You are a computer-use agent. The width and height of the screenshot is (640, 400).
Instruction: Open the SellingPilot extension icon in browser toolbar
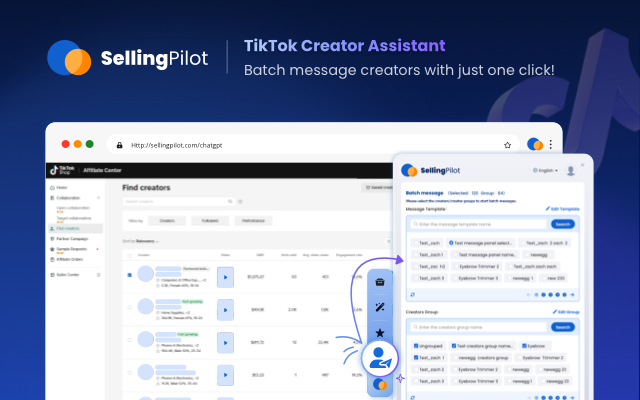(535, 144)
